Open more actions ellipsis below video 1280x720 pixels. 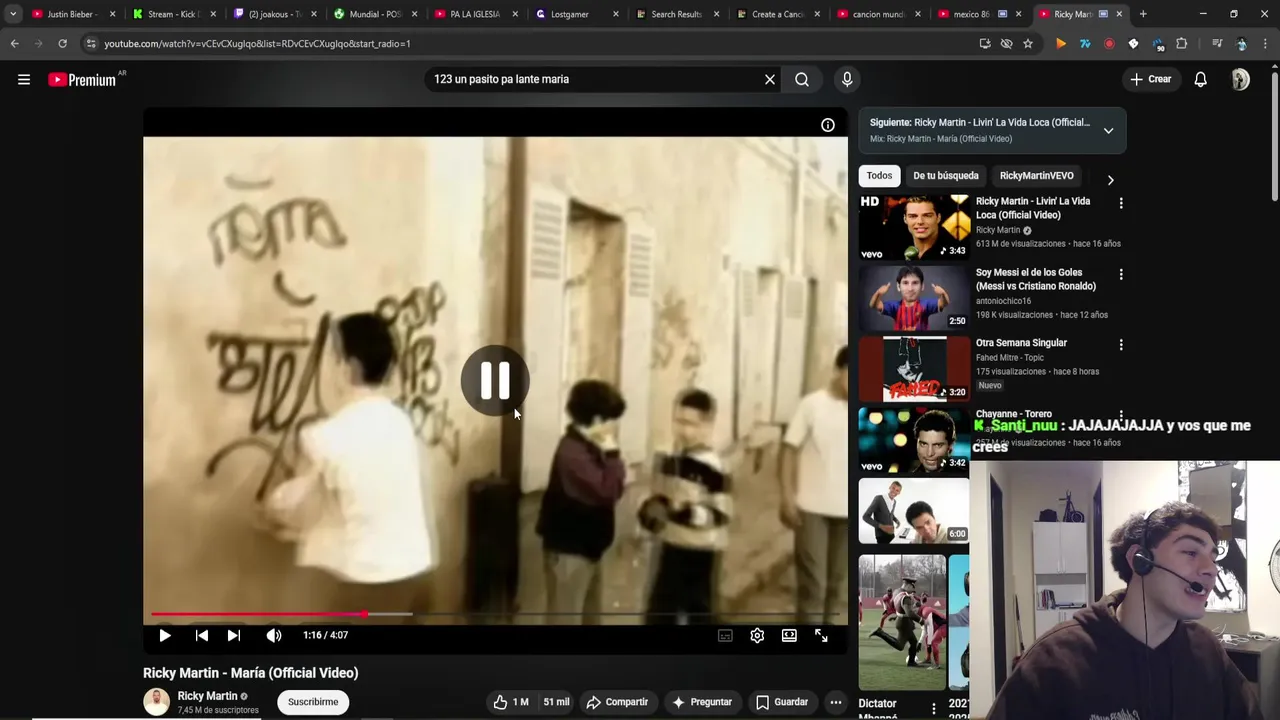point(836,702)
